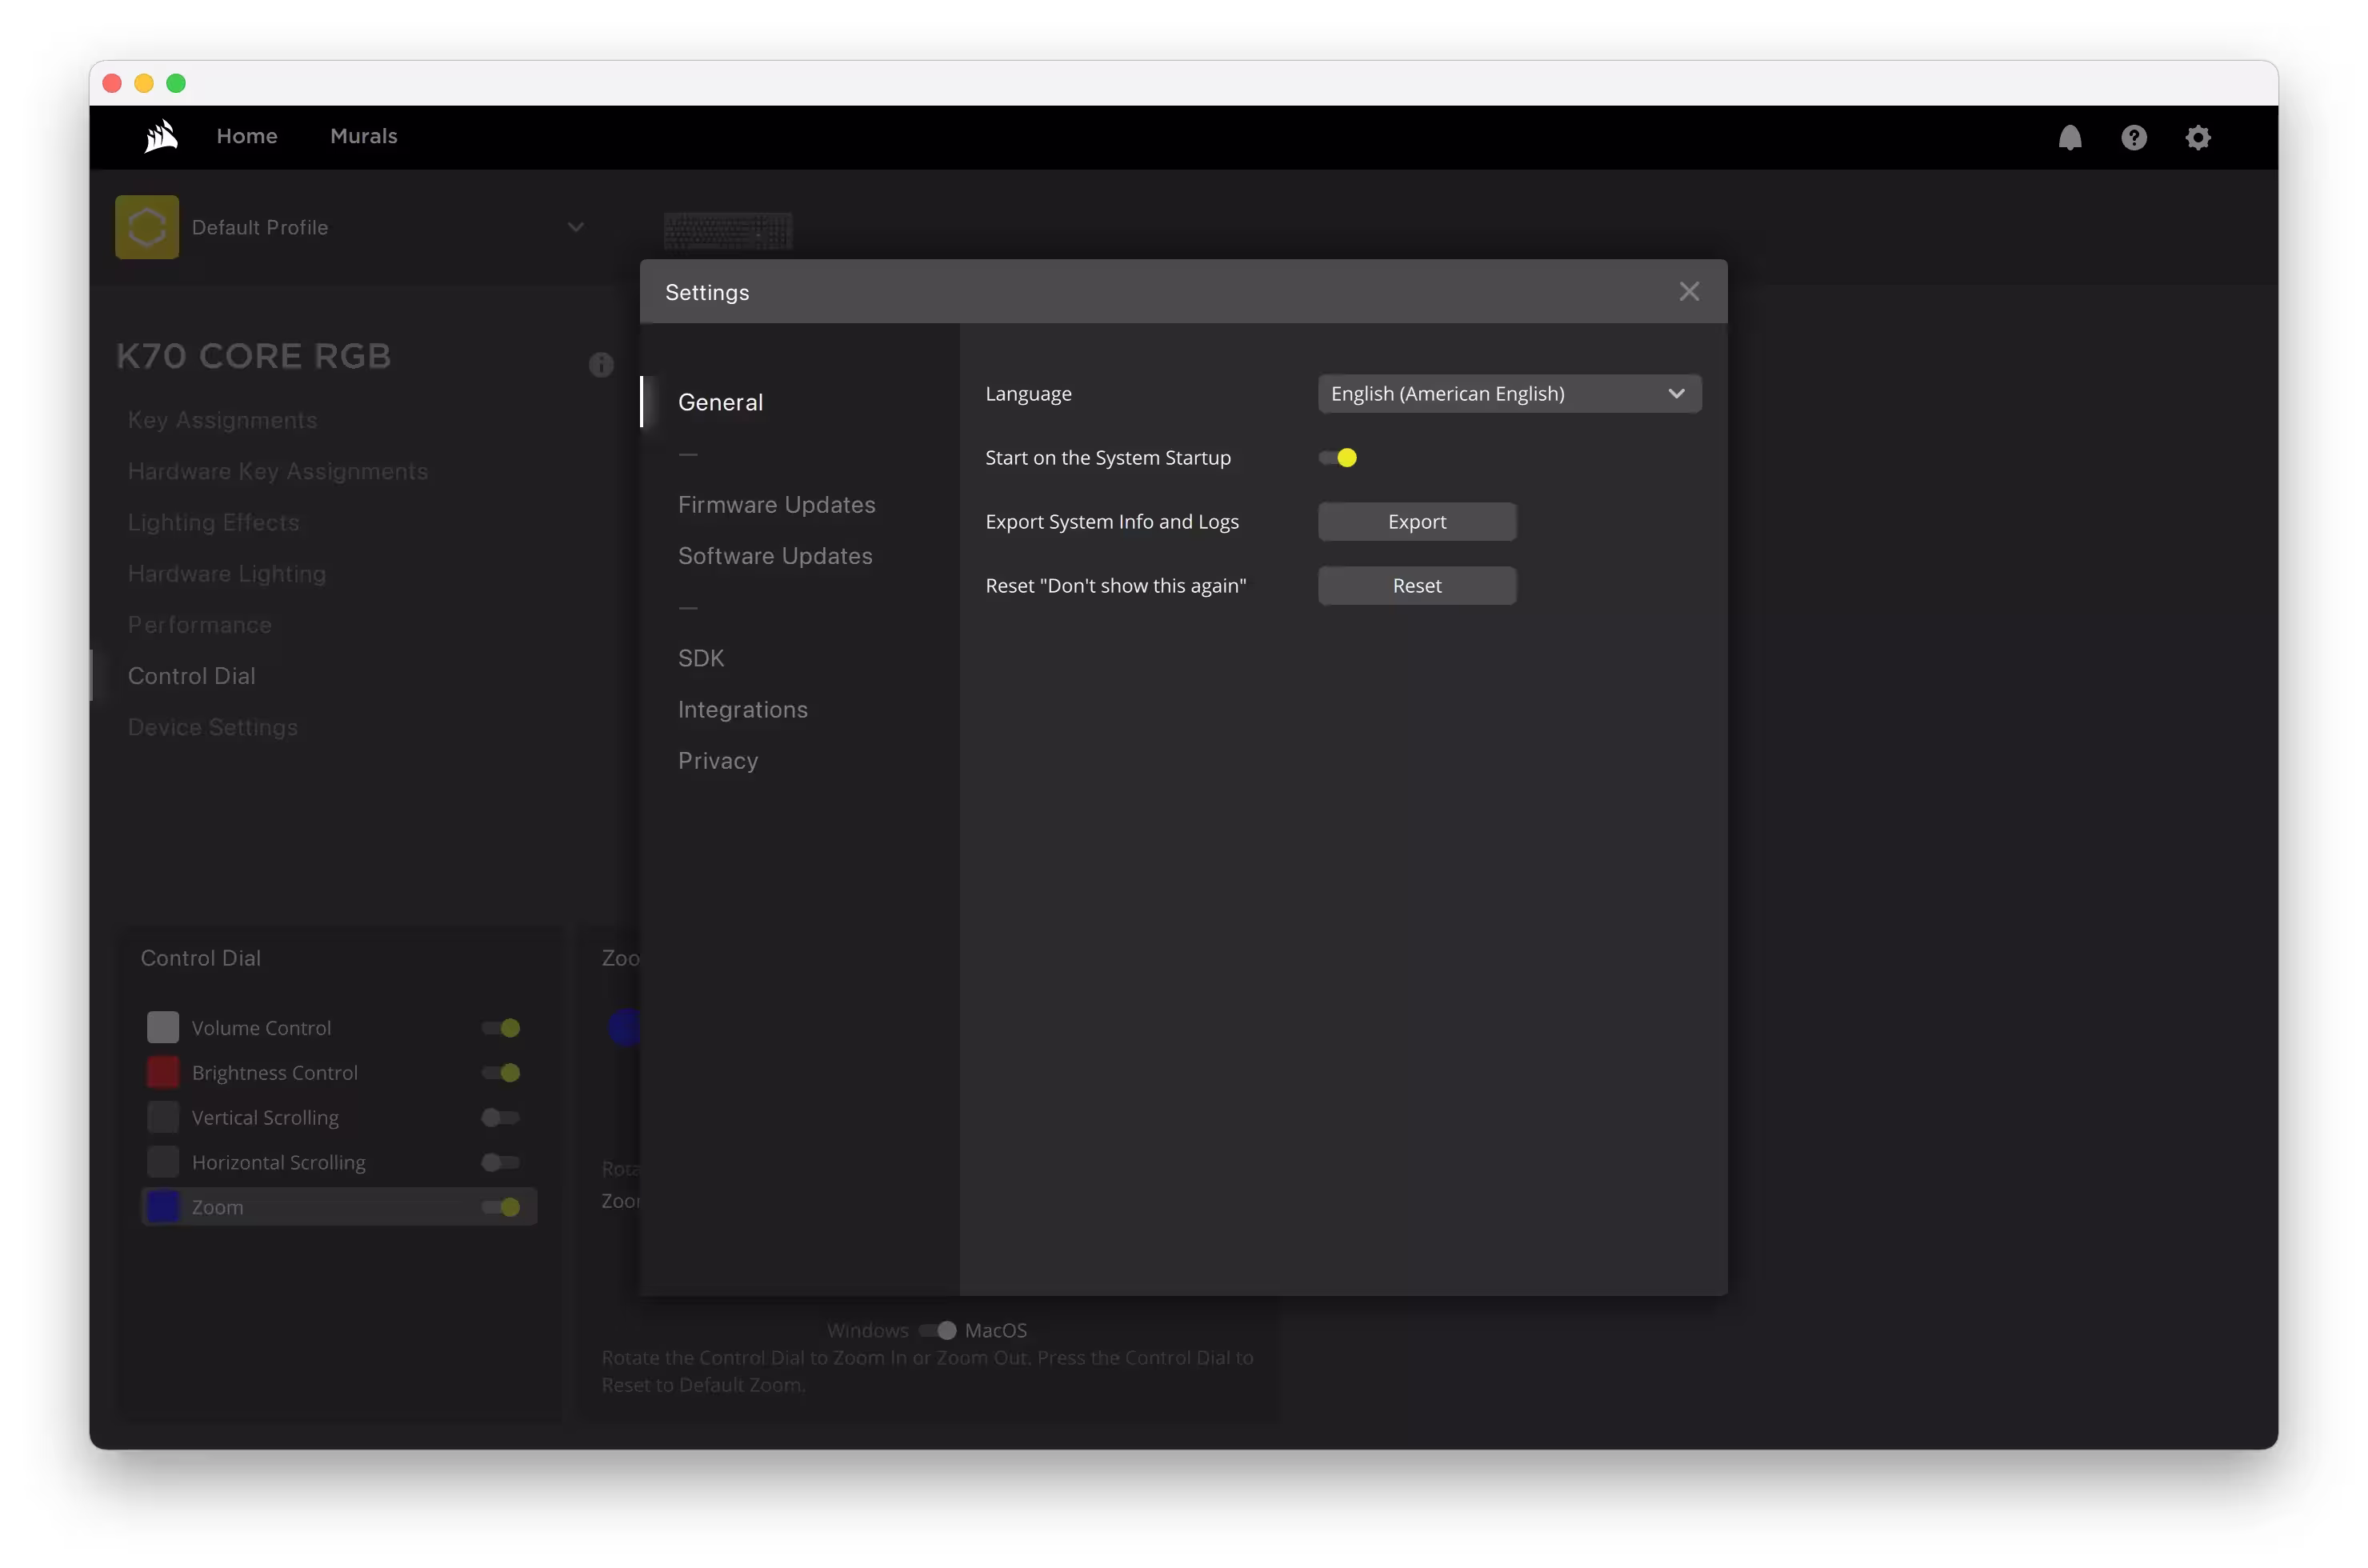Image resolution: width=2368 pixels, height=1568 pixels.
Task: Click the macOS yellow minimize button
Action: [x=144, y=83]
